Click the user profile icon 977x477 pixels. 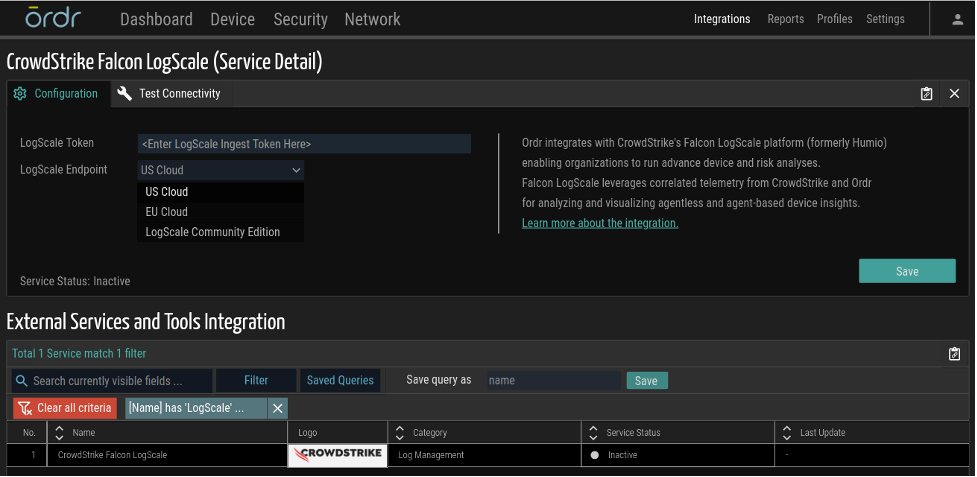pyautogui.click(x=957, y=19)
